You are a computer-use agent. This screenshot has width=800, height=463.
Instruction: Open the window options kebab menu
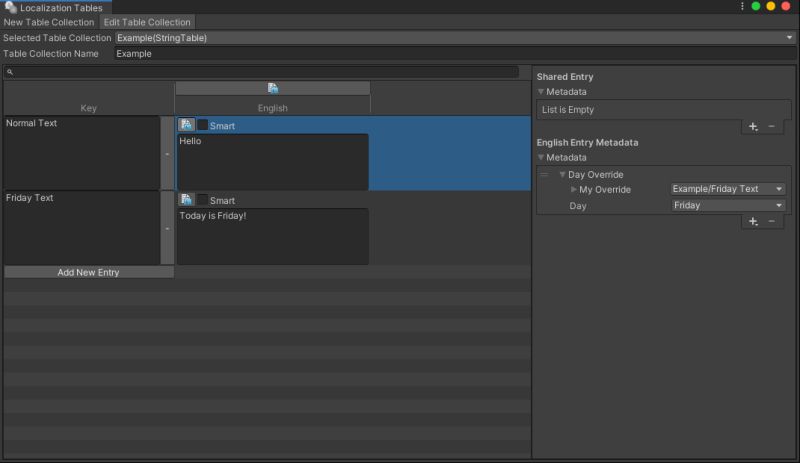(742, 6)
